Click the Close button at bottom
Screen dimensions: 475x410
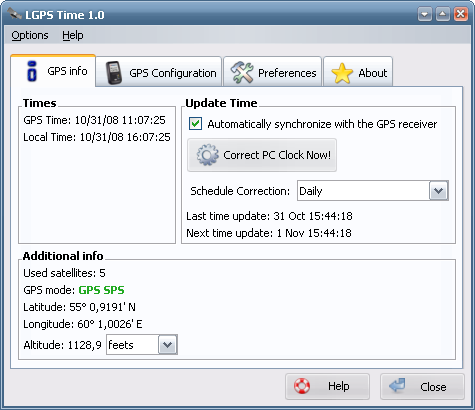click(422, 386)
